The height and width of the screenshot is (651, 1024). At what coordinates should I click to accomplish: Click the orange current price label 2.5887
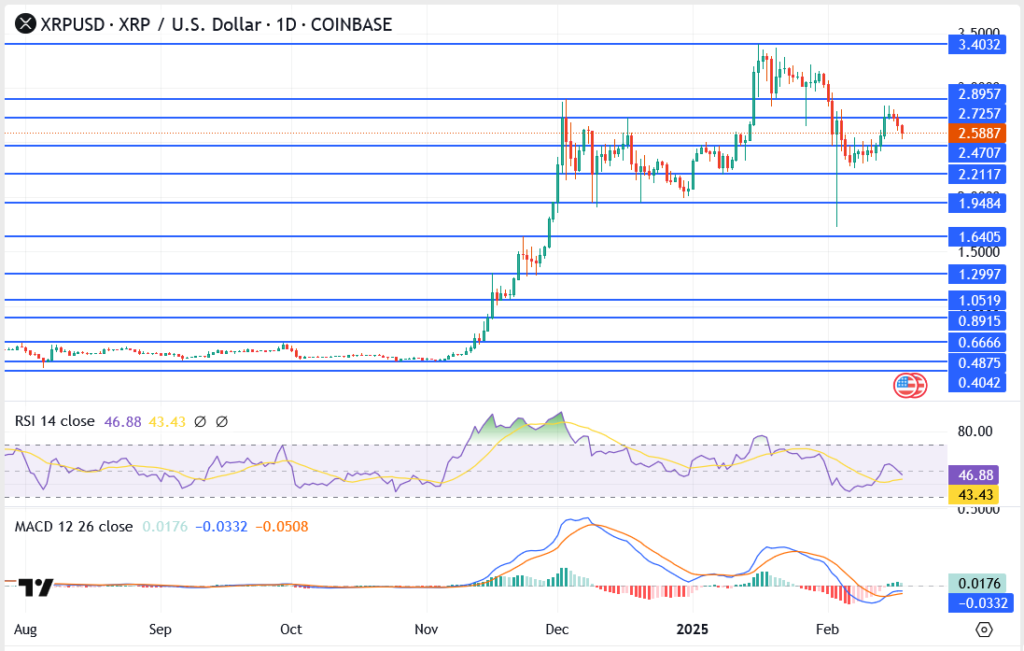coord(980,133)
